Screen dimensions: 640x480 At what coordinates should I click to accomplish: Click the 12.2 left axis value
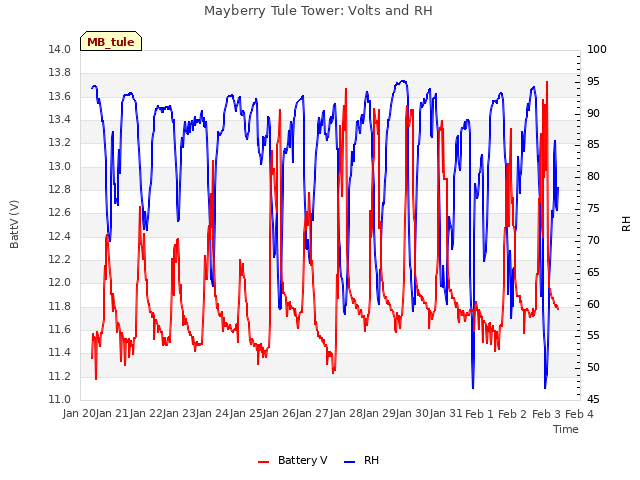(60, 260)
